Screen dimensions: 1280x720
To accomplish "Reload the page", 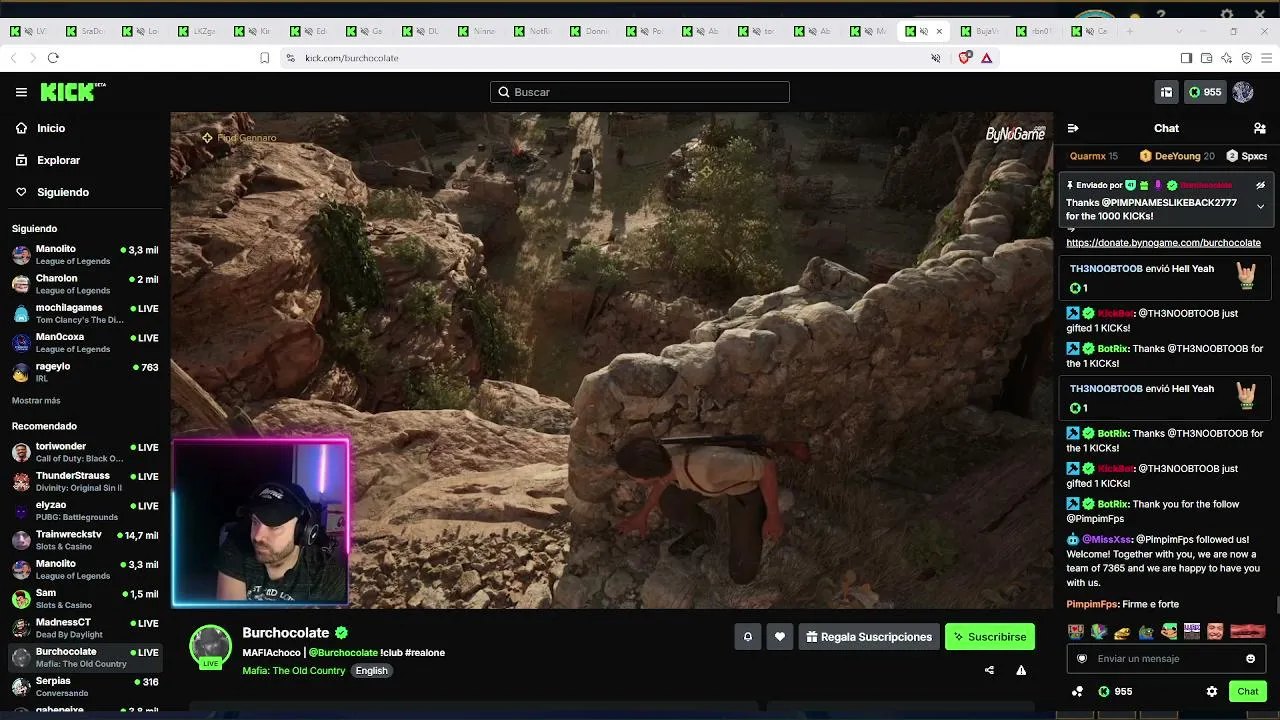I will (x=53, y=58).
